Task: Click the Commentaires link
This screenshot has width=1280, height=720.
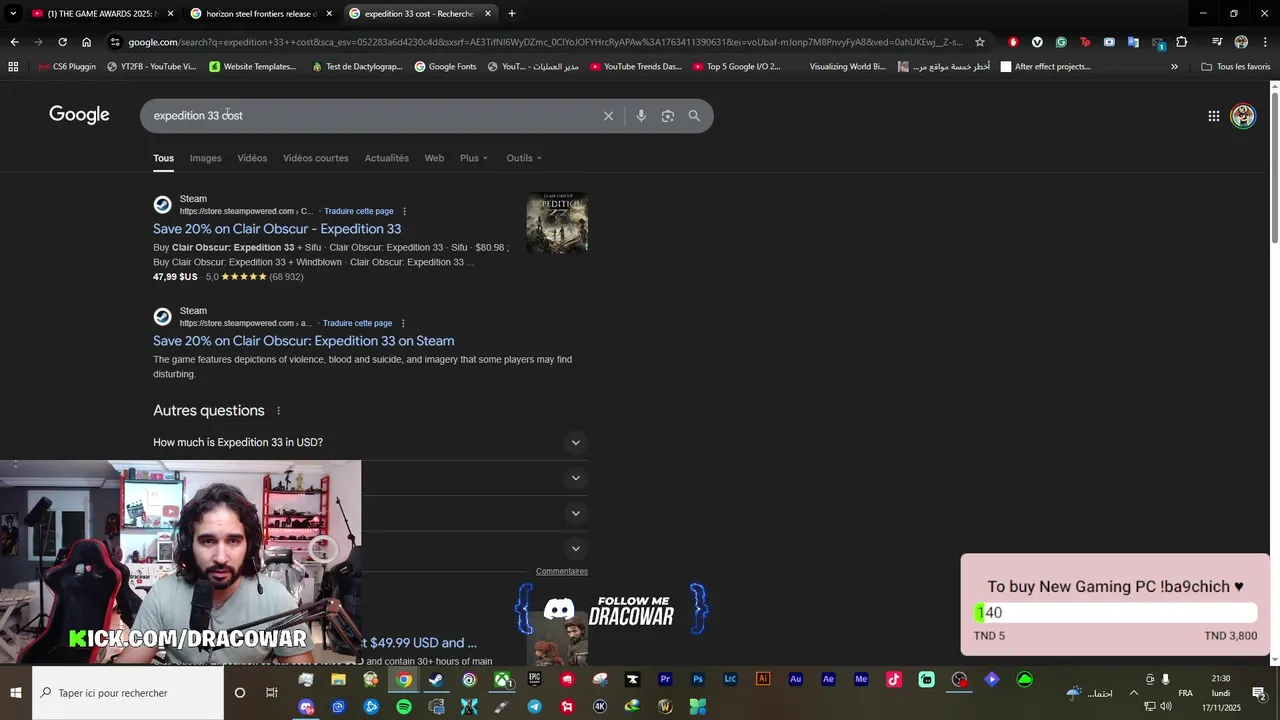Action: pyautogui.click(x=562, y=571)
